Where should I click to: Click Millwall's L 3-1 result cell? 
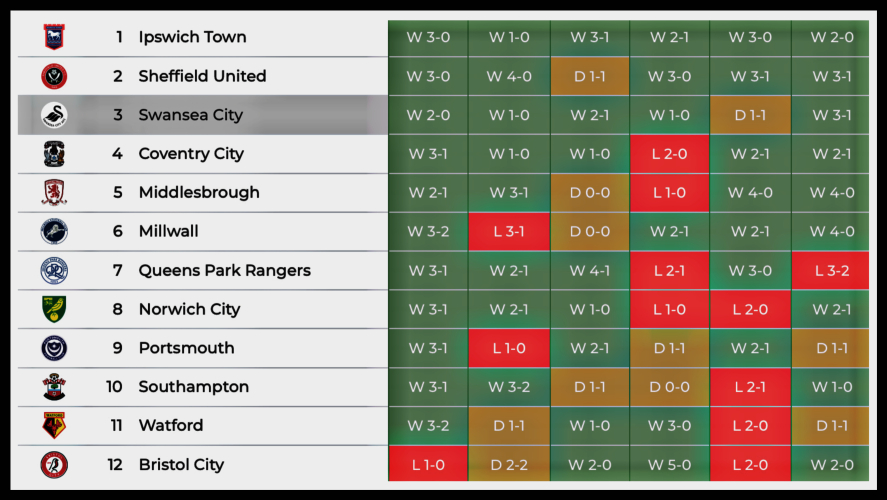(x=509, y=231)
